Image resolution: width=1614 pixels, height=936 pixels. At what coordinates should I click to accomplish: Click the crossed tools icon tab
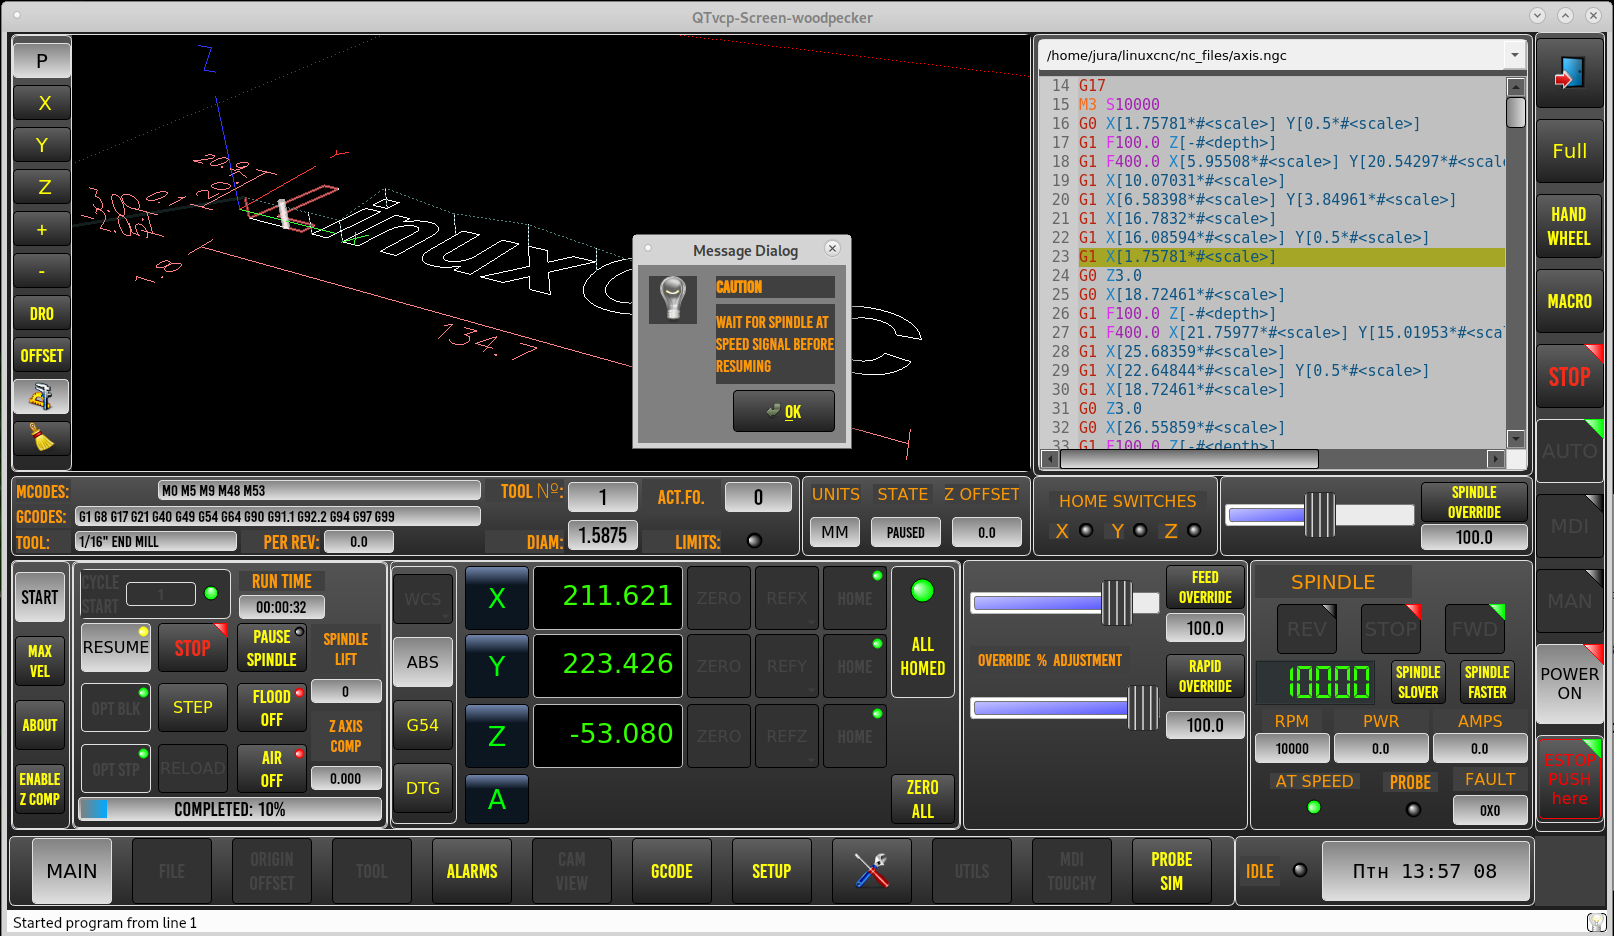872,871
